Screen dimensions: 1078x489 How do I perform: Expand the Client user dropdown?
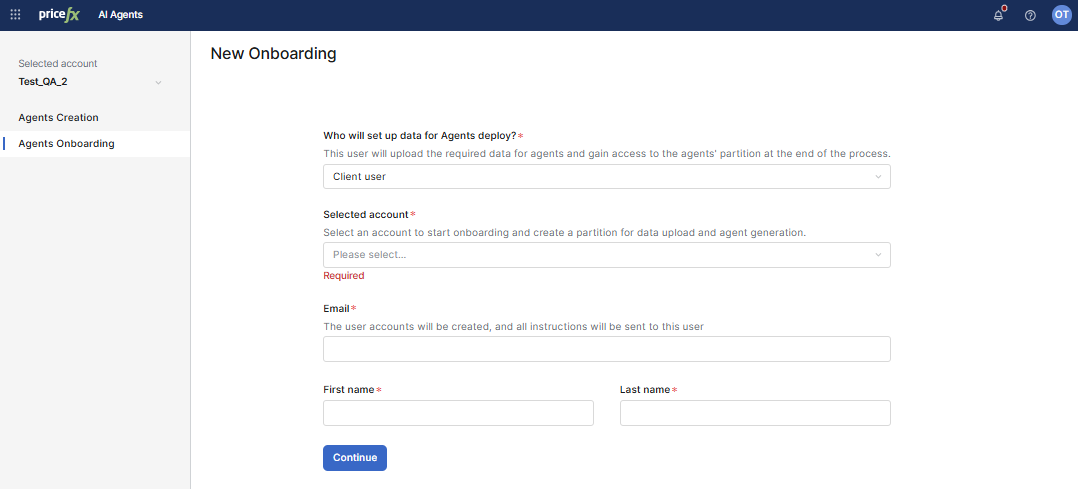pos(605,177)
